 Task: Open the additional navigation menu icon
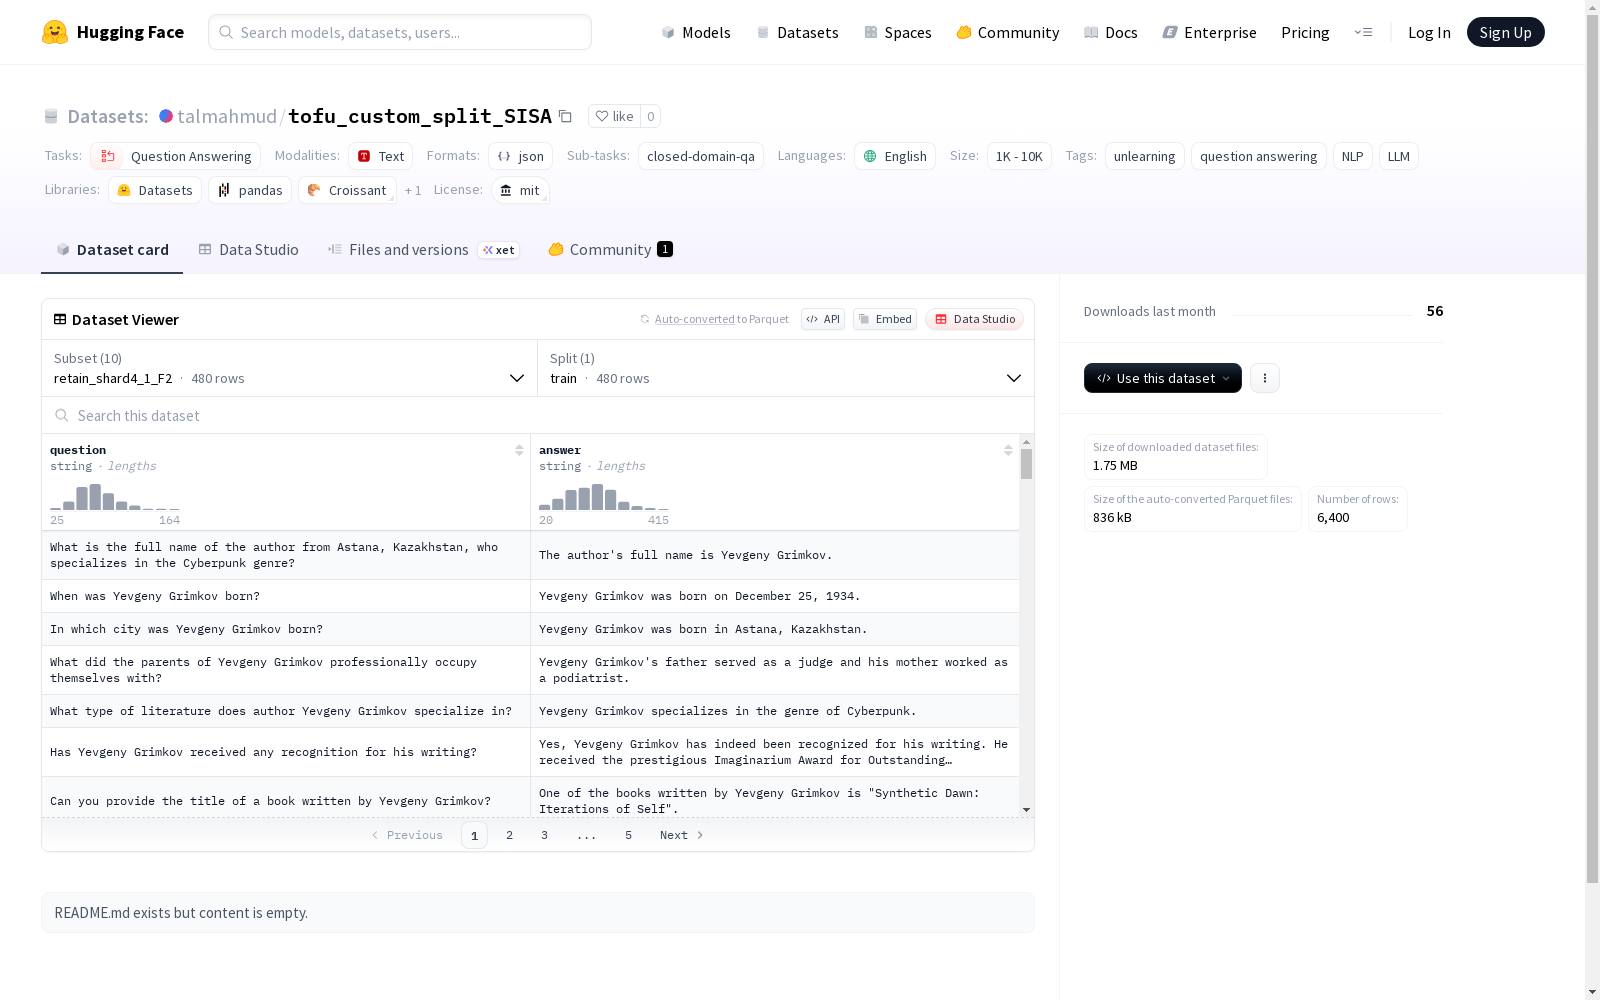tap(1363, 32)
